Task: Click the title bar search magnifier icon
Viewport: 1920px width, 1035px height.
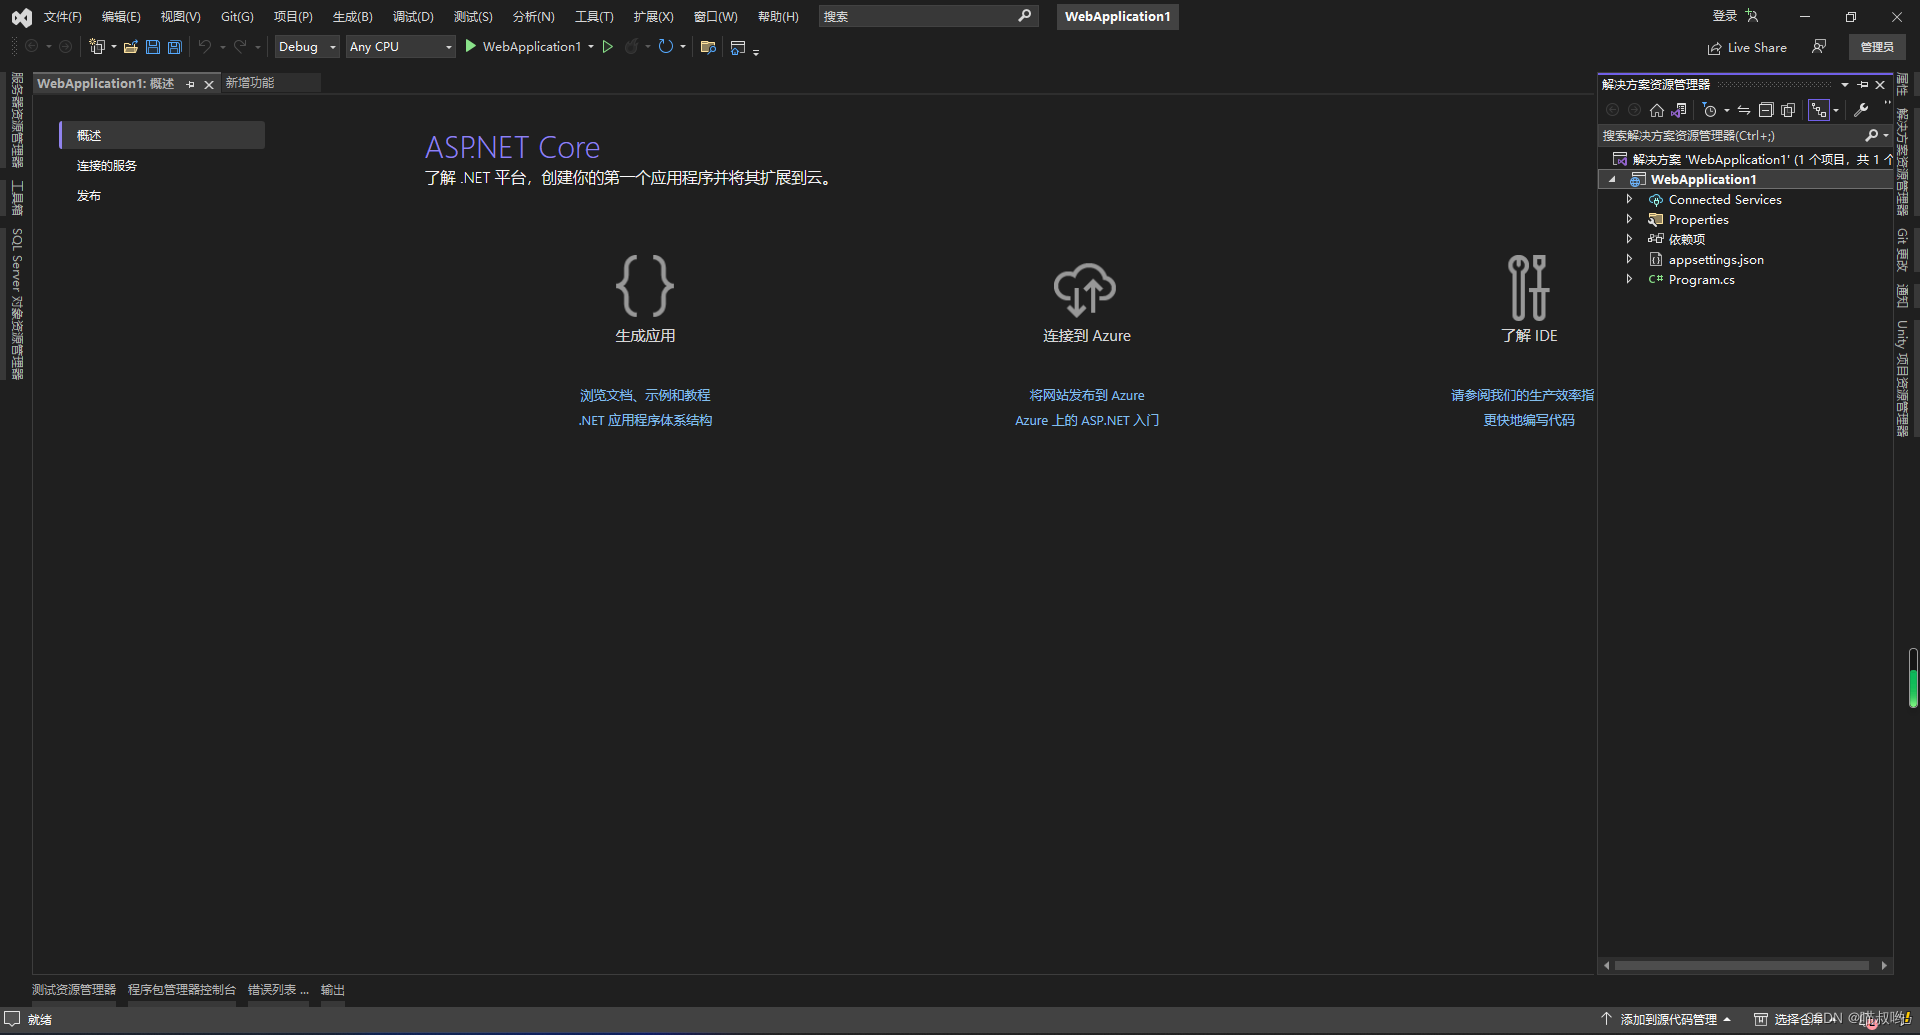Action: coord(1025,16)
